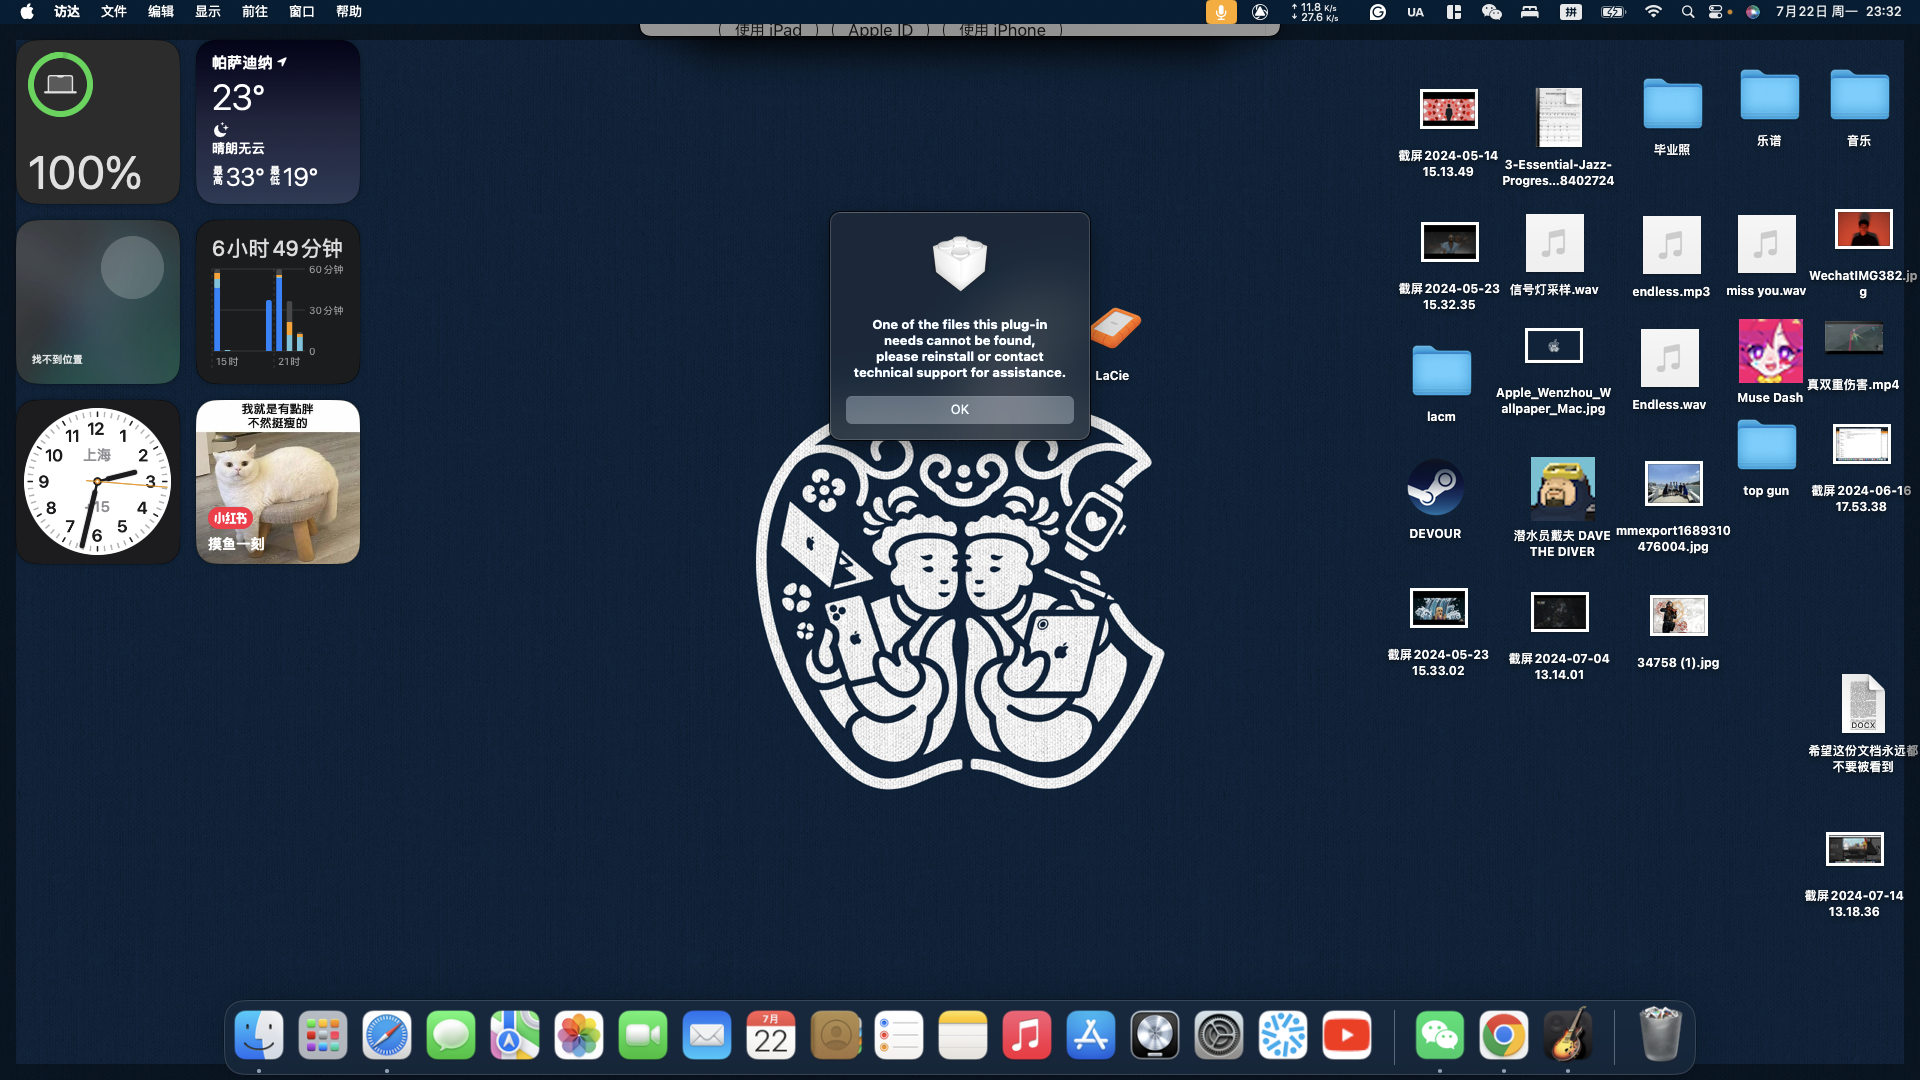Open the 帕萨迪纳 weather widget
This screenshot has height=1080, width=1920.
[278, 122]
